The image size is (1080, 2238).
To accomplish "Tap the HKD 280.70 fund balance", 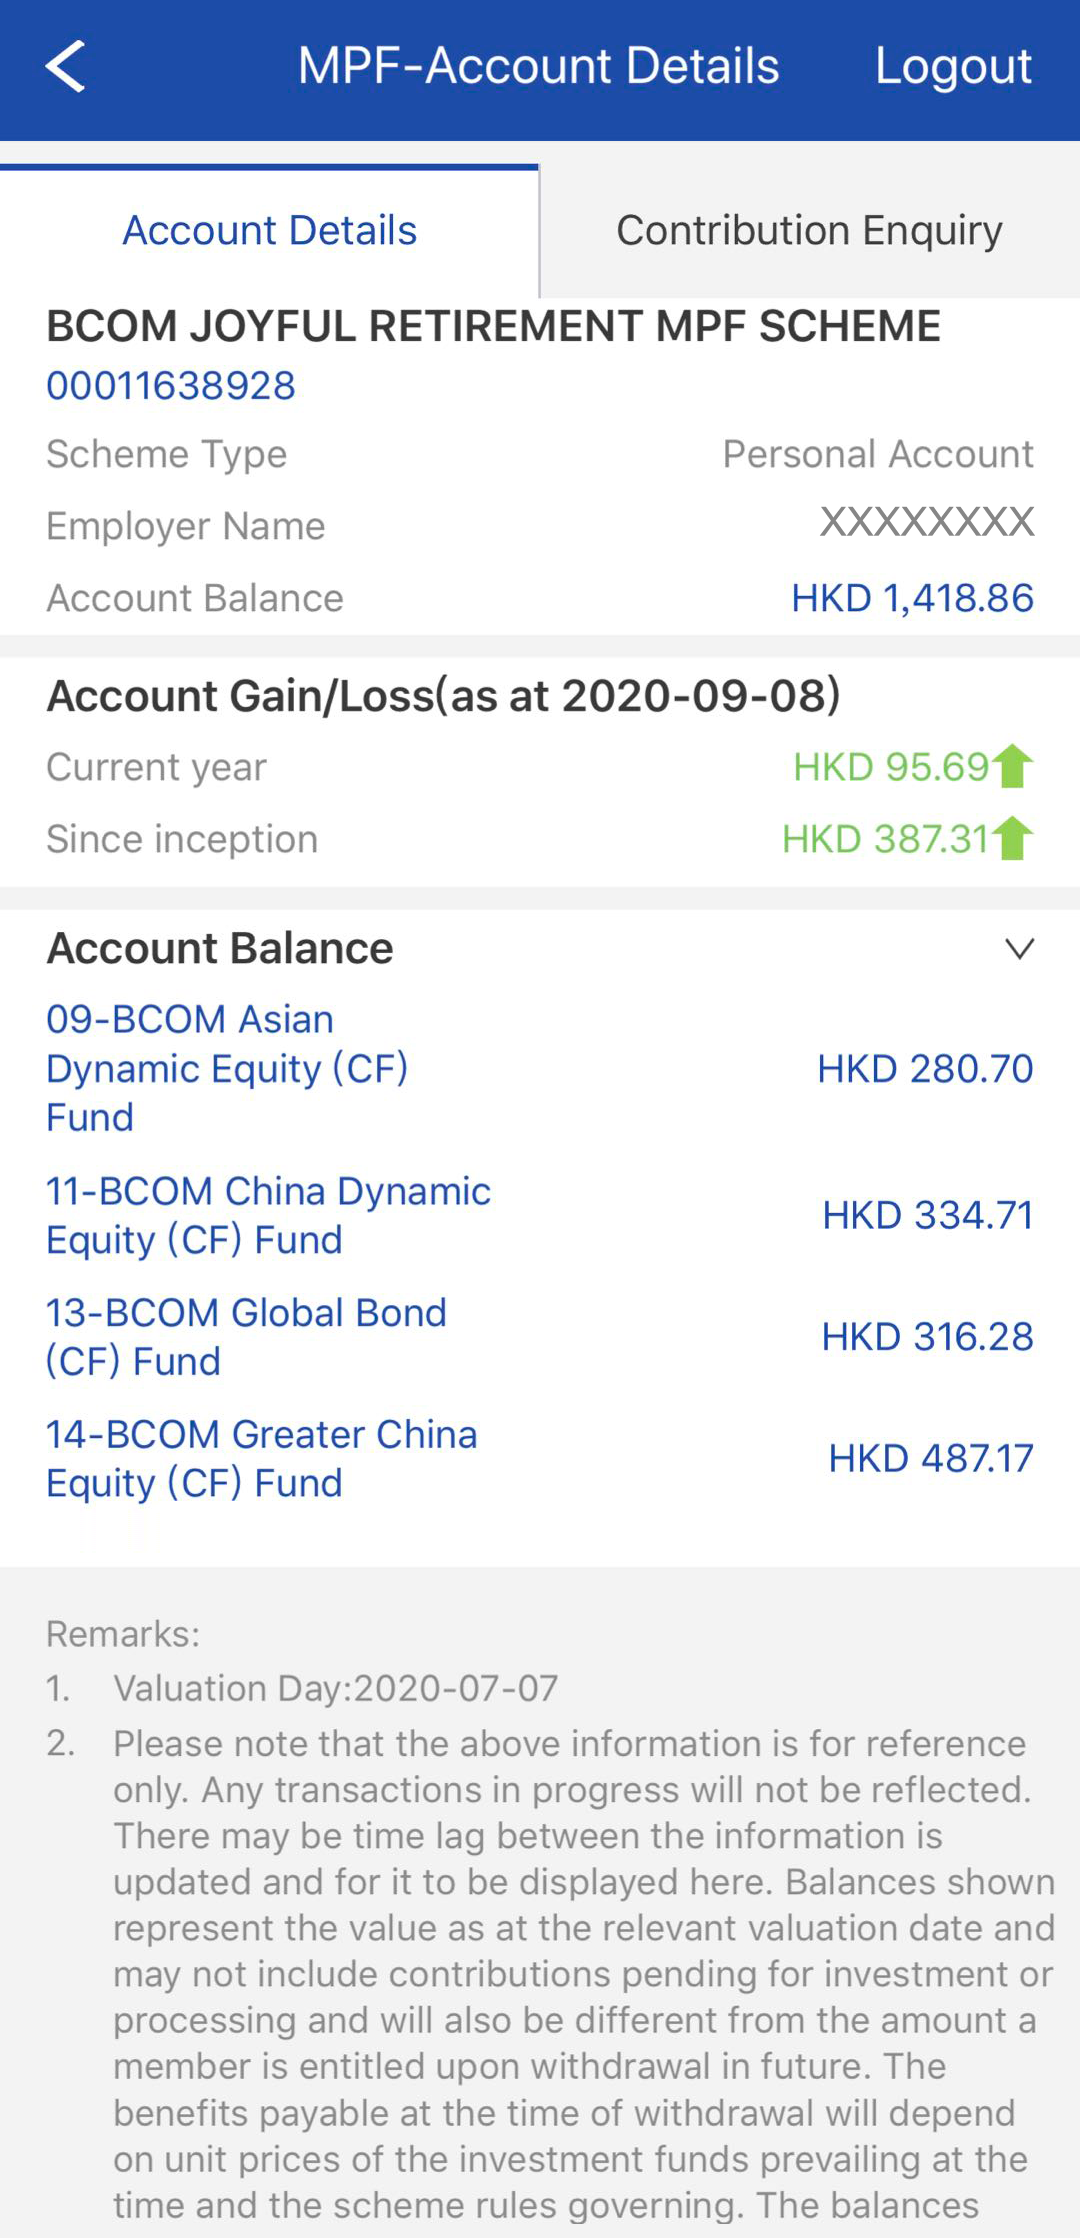I will tap(925, 1069).
